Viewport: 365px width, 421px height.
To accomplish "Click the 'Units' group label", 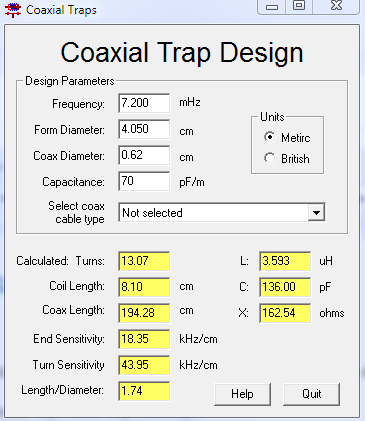I will click(272, 117).
